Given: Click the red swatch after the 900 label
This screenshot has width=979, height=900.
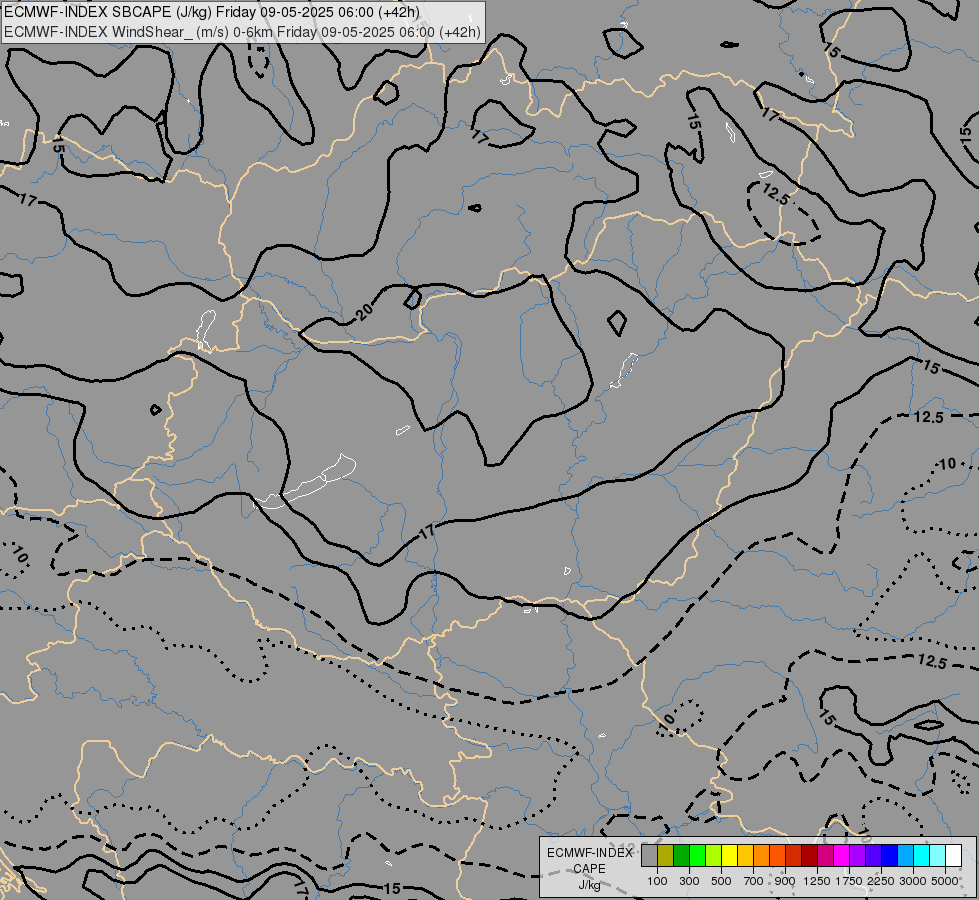Looking at the screenshot, I should click(794, 855).
